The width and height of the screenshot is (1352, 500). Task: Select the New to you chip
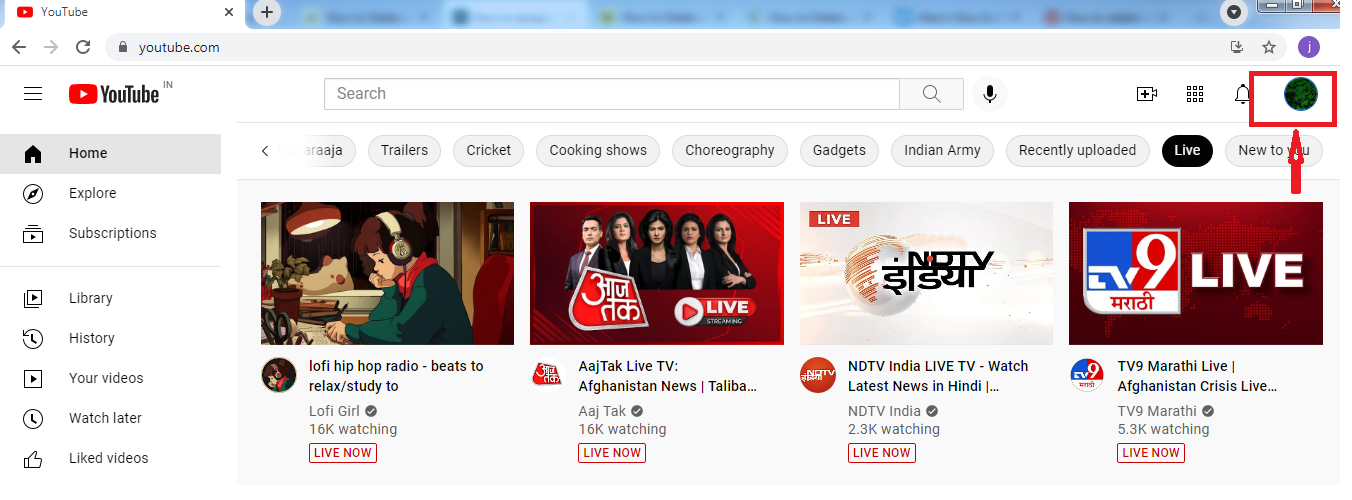coord(1273,151)
